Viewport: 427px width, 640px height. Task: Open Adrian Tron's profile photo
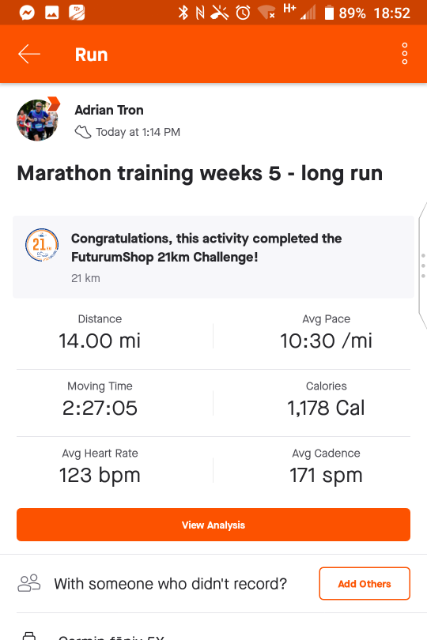point(37,120)
